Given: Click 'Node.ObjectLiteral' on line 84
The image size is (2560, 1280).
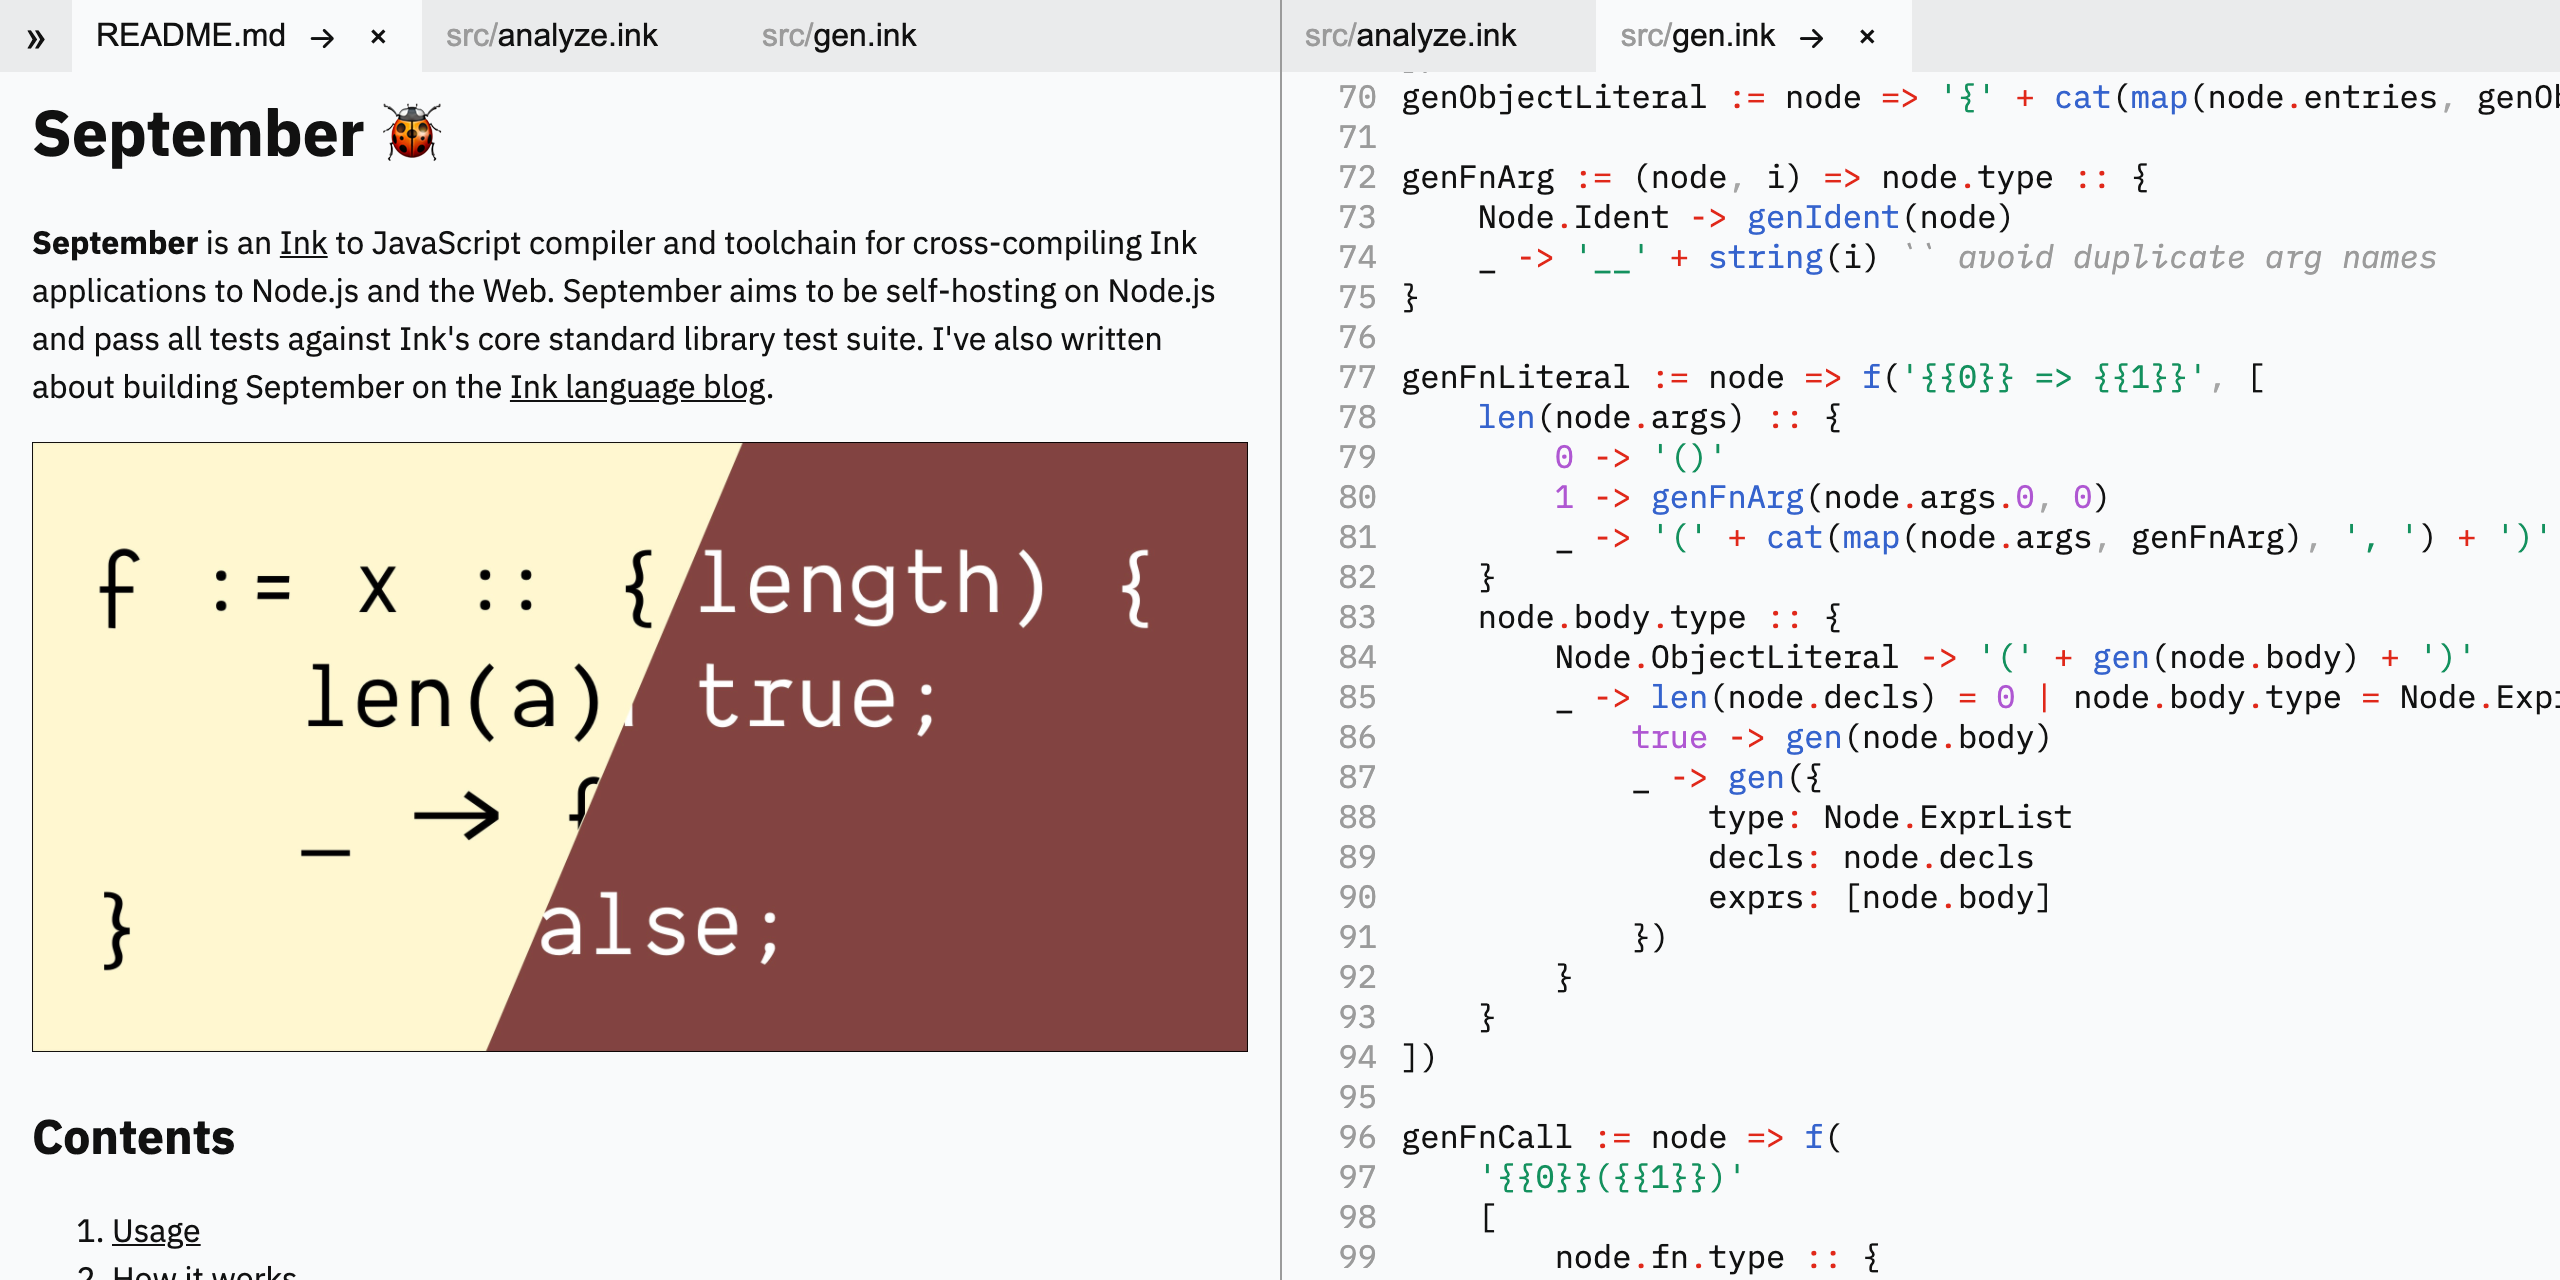Looking at the screenshot, I should click(1727, 658).
